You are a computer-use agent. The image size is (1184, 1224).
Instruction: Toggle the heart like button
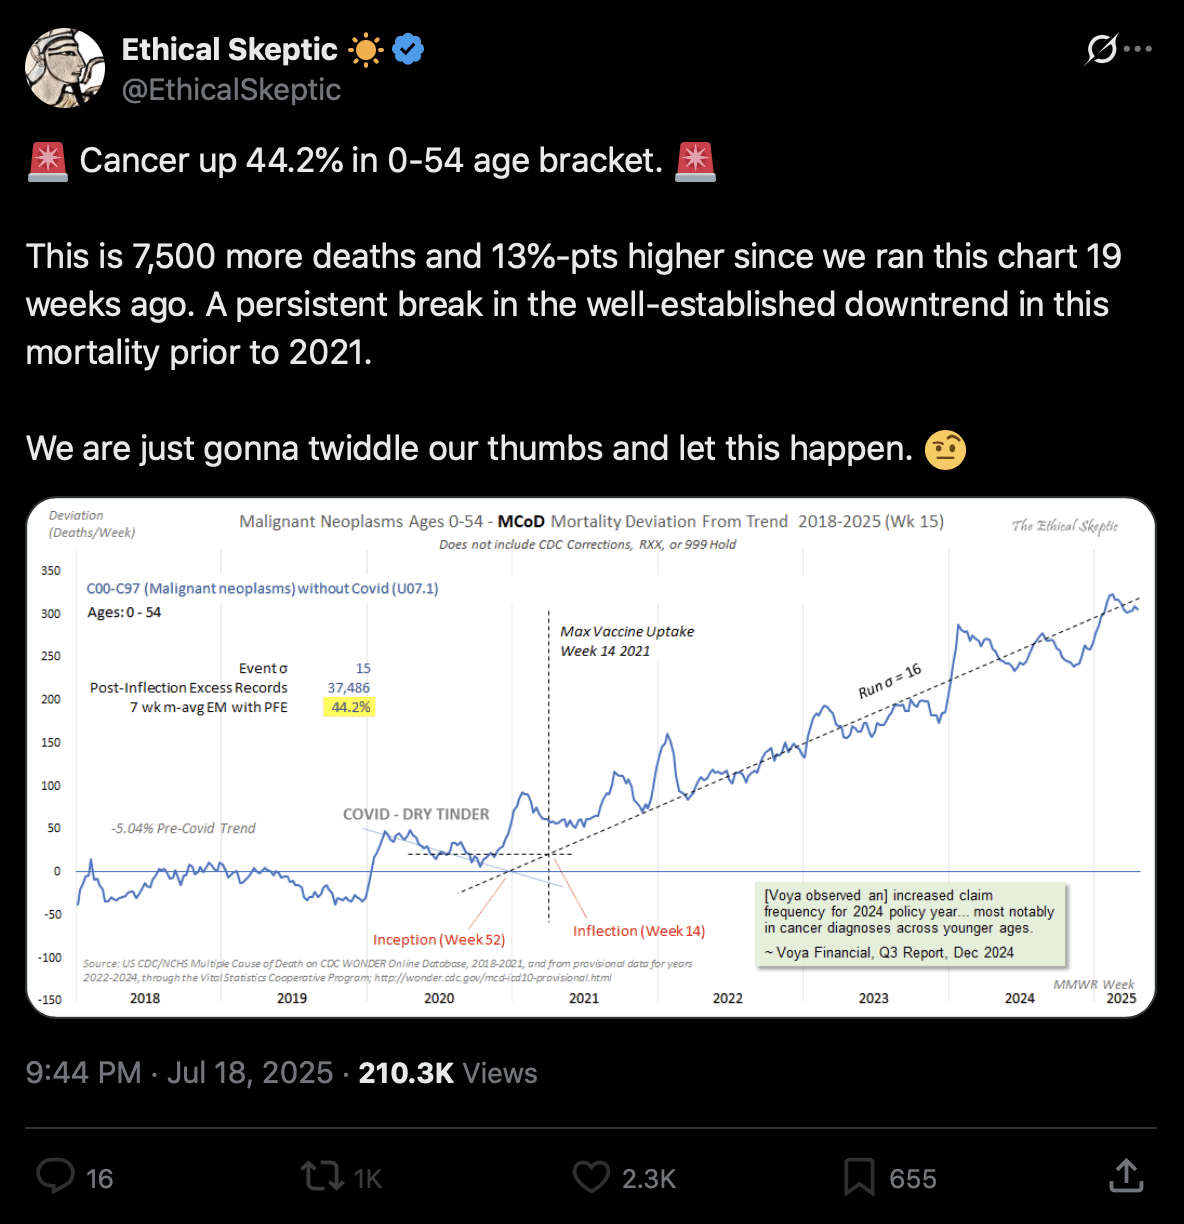tap(591, 1177)
